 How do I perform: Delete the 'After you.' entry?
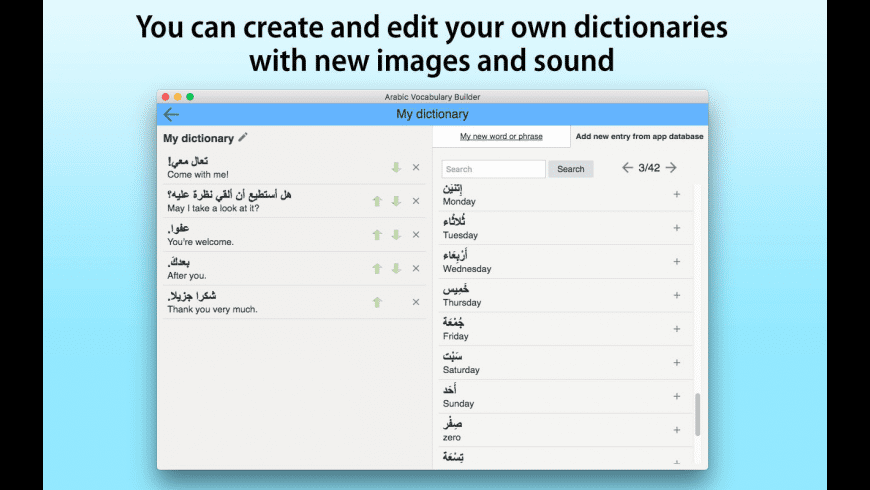[x=416, y=269]
